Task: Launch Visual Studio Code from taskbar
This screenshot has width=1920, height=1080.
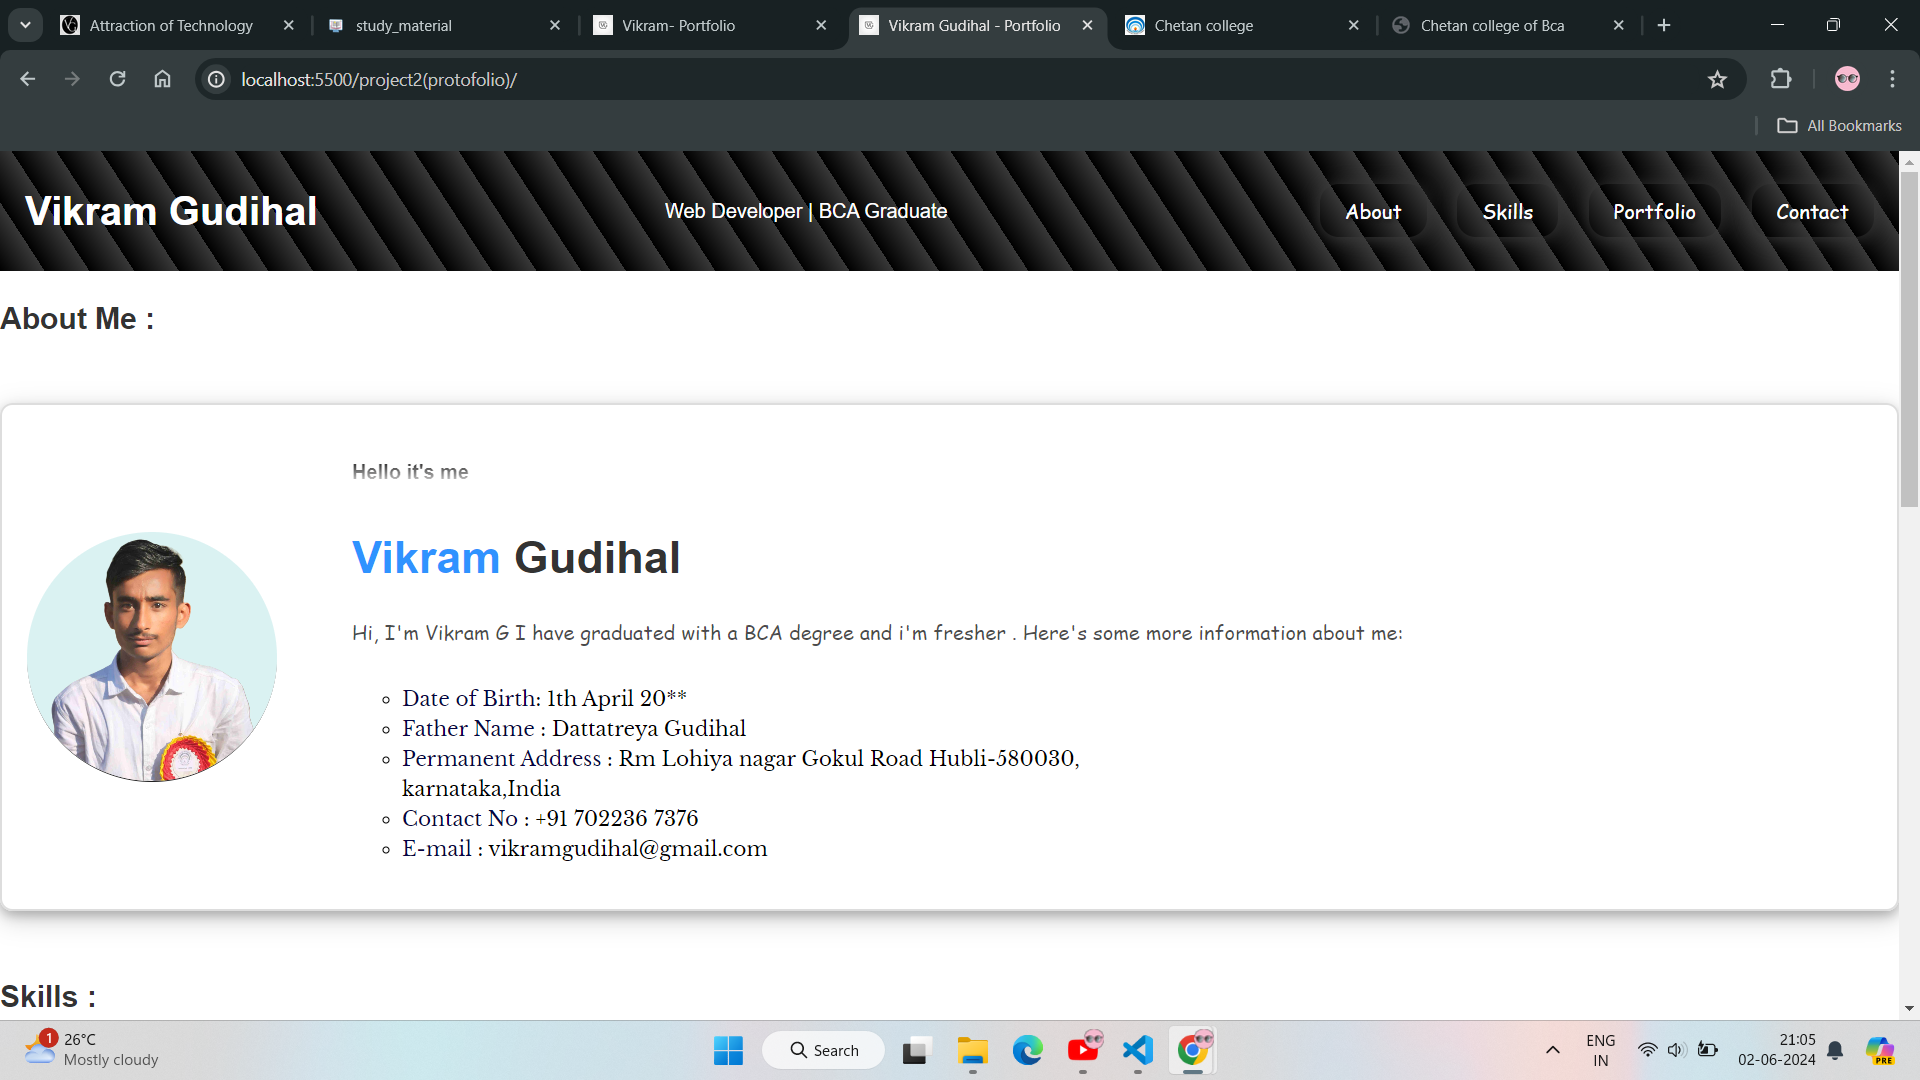Action: tap(1138, 1050)
